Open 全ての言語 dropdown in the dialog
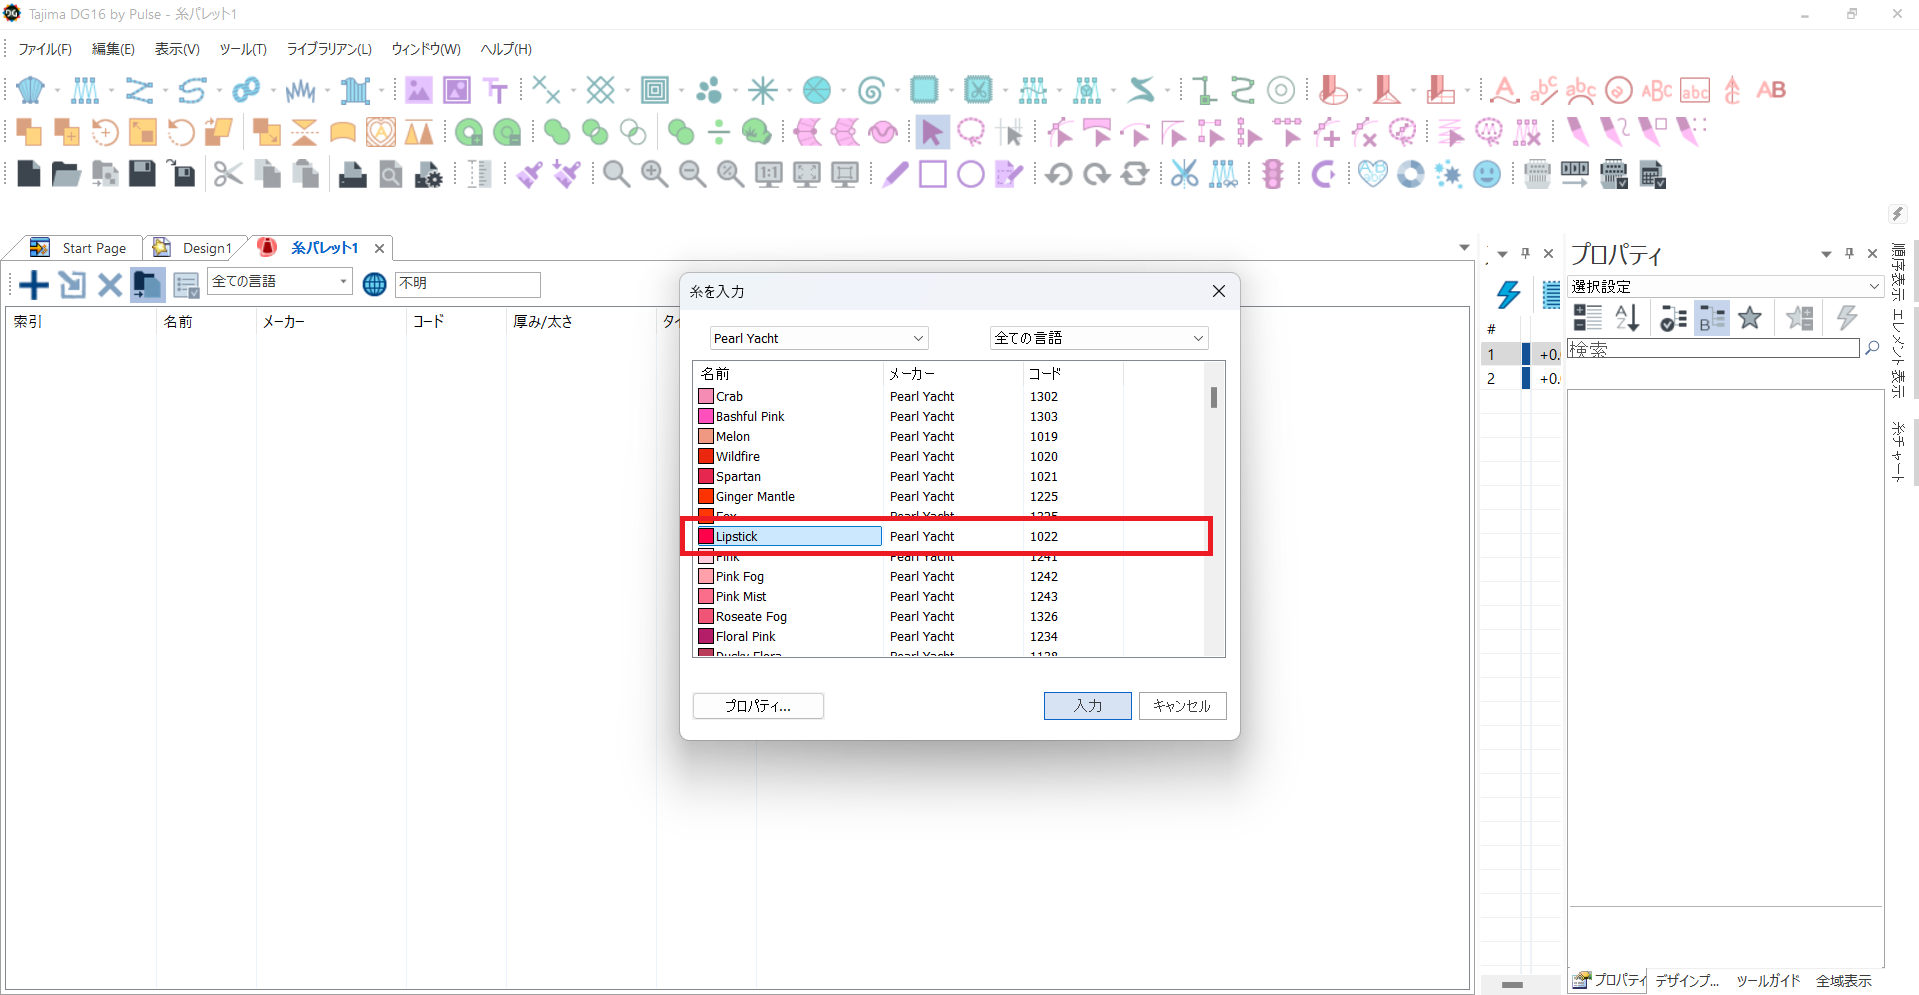Image resolution: width=1919 pixels, height=995 pixels. coord(1099,338)
